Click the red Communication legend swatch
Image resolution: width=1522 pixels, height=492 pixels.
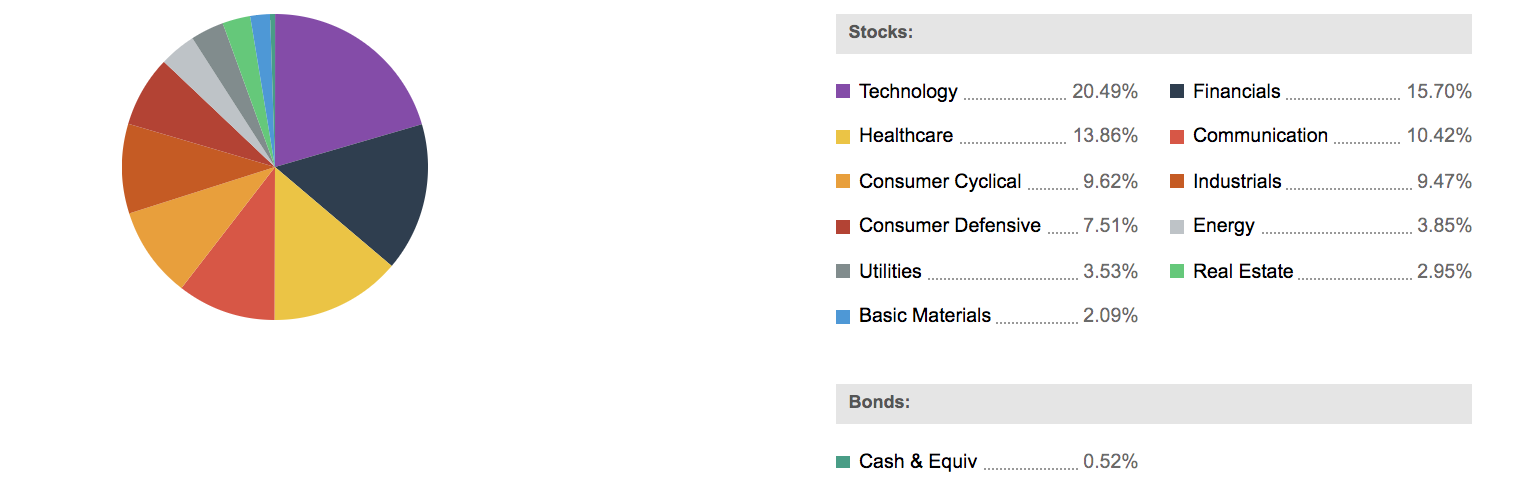(x=1177, y=136)
